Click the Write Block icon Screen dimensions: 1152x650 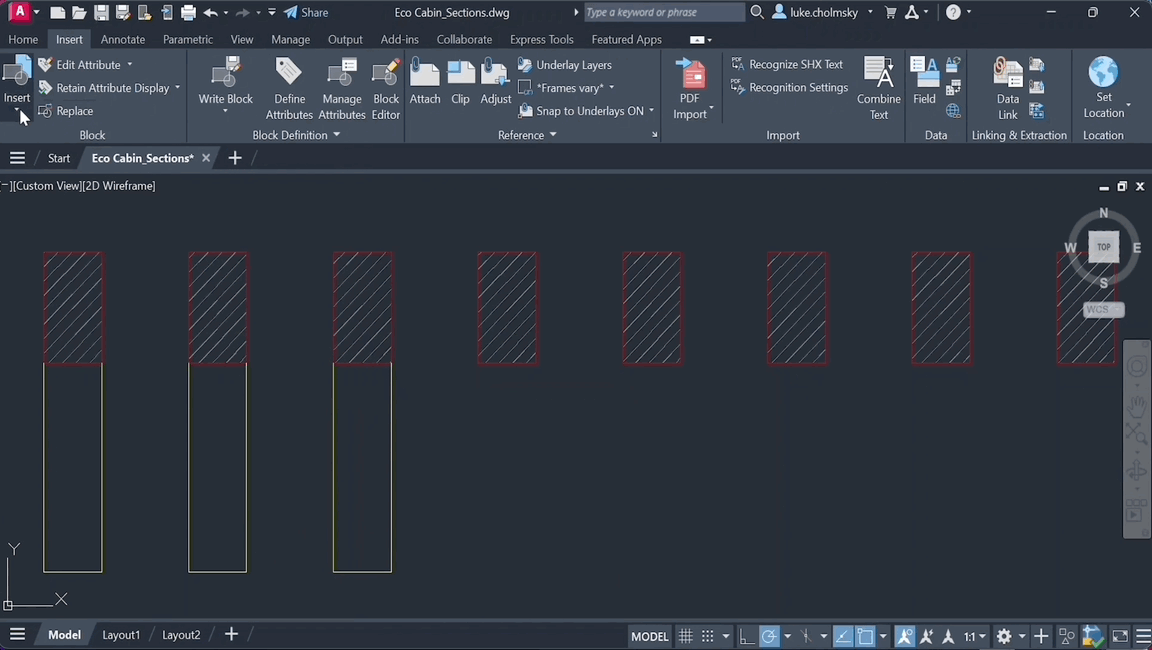225,74
